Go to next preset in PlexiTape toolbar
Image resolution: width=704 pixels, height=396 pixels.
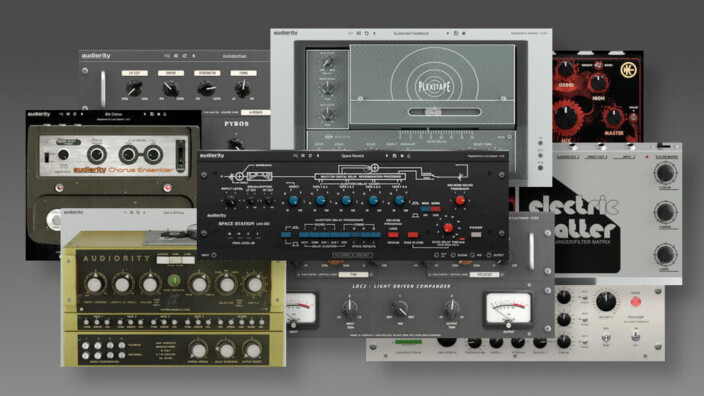tap(448, 33)
